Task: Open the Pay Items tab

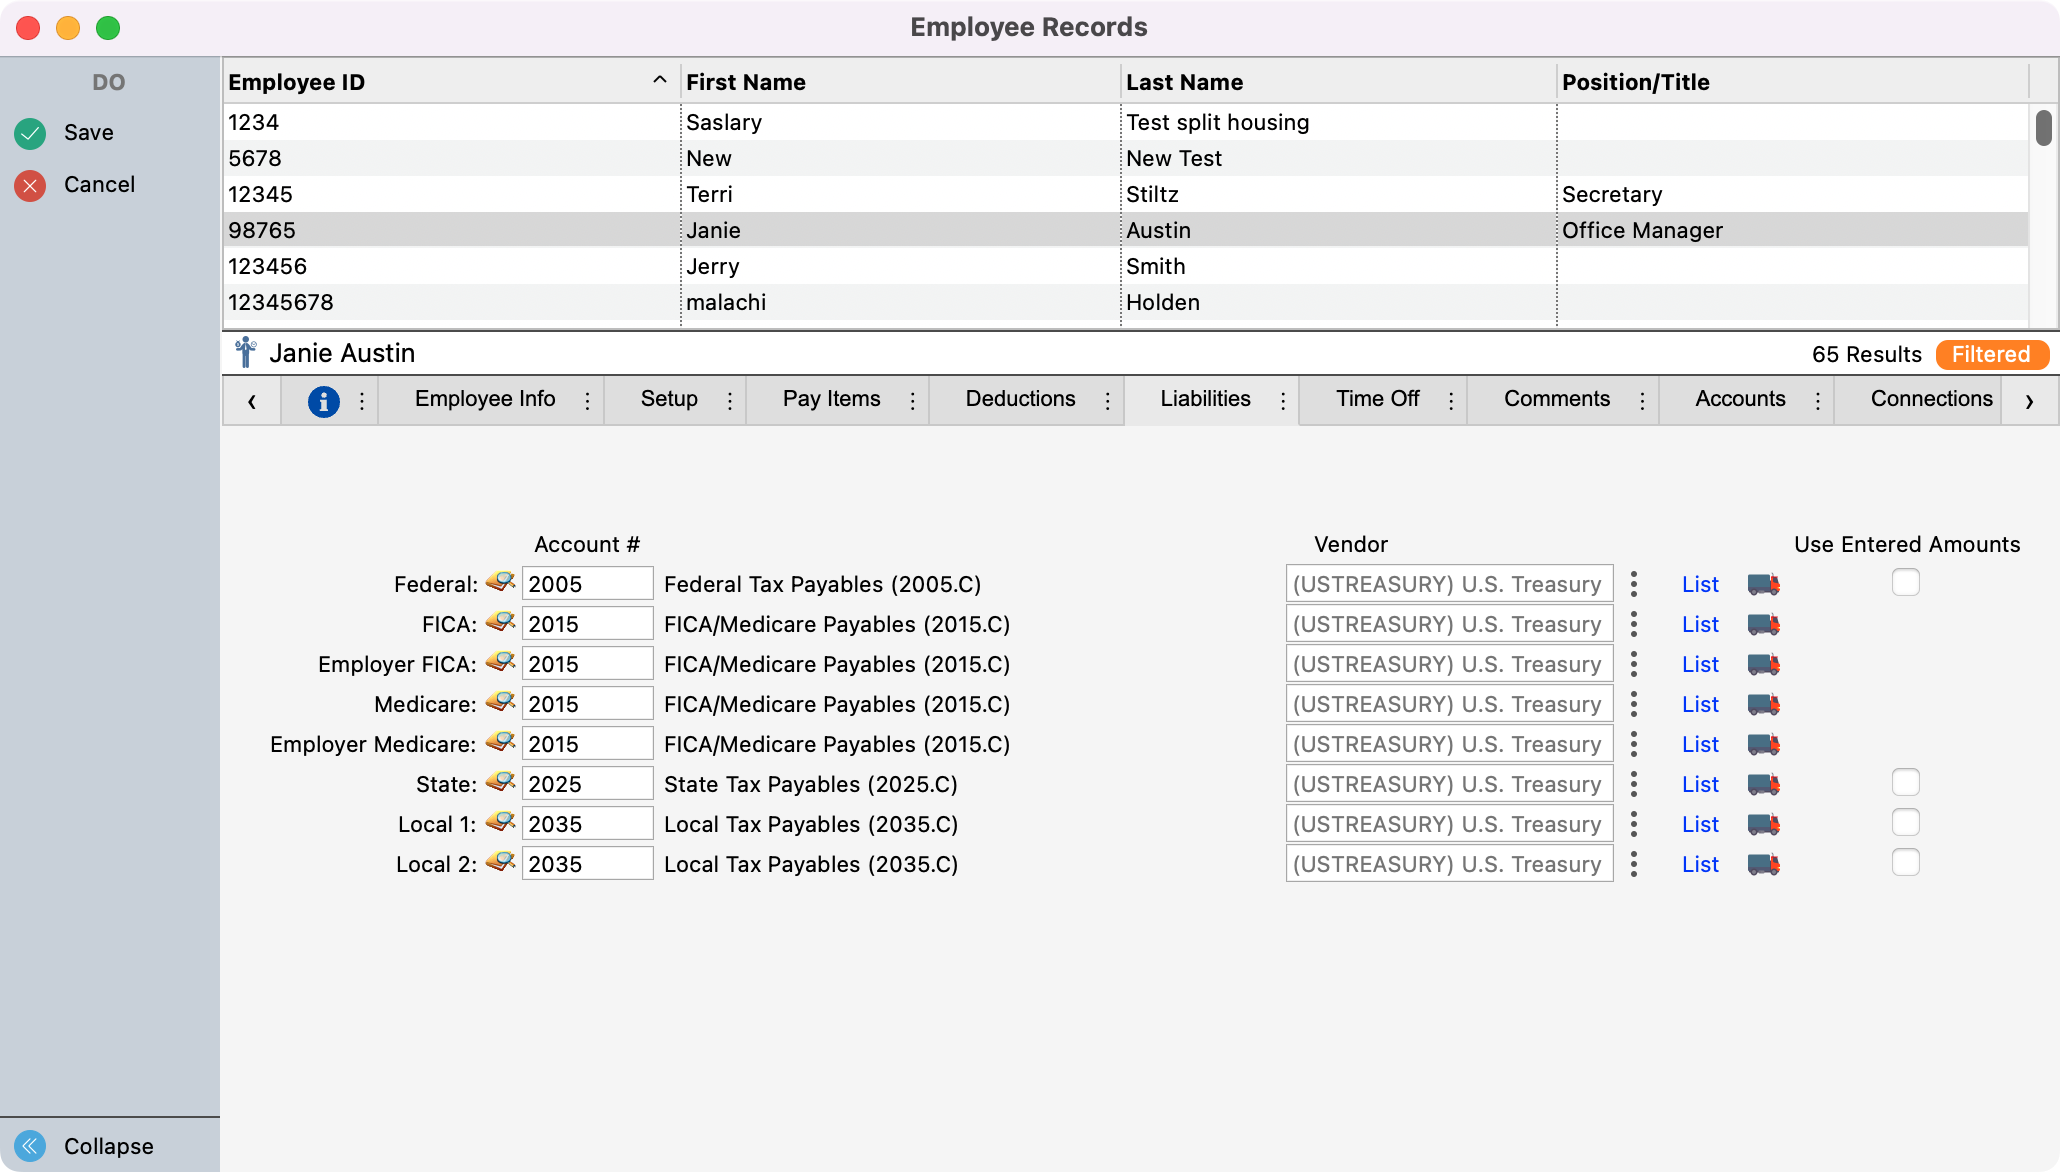Action: 831,399
